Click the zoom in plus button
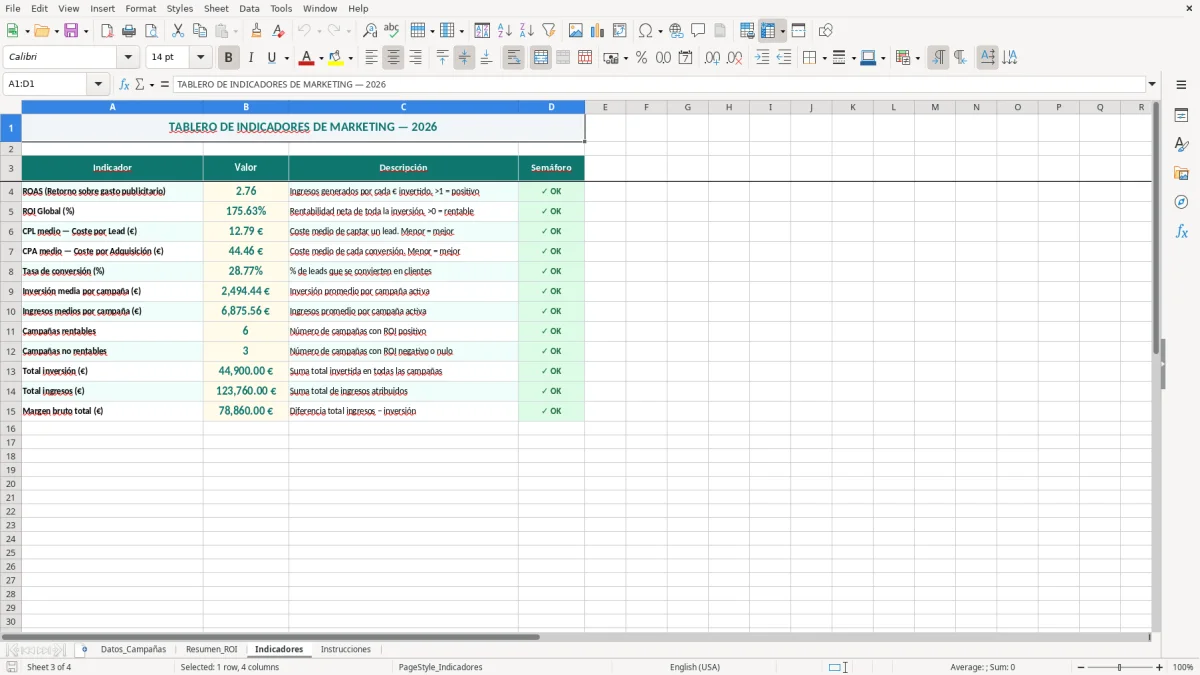This screenshot has height=675, width=1200. pos(1160,667)
